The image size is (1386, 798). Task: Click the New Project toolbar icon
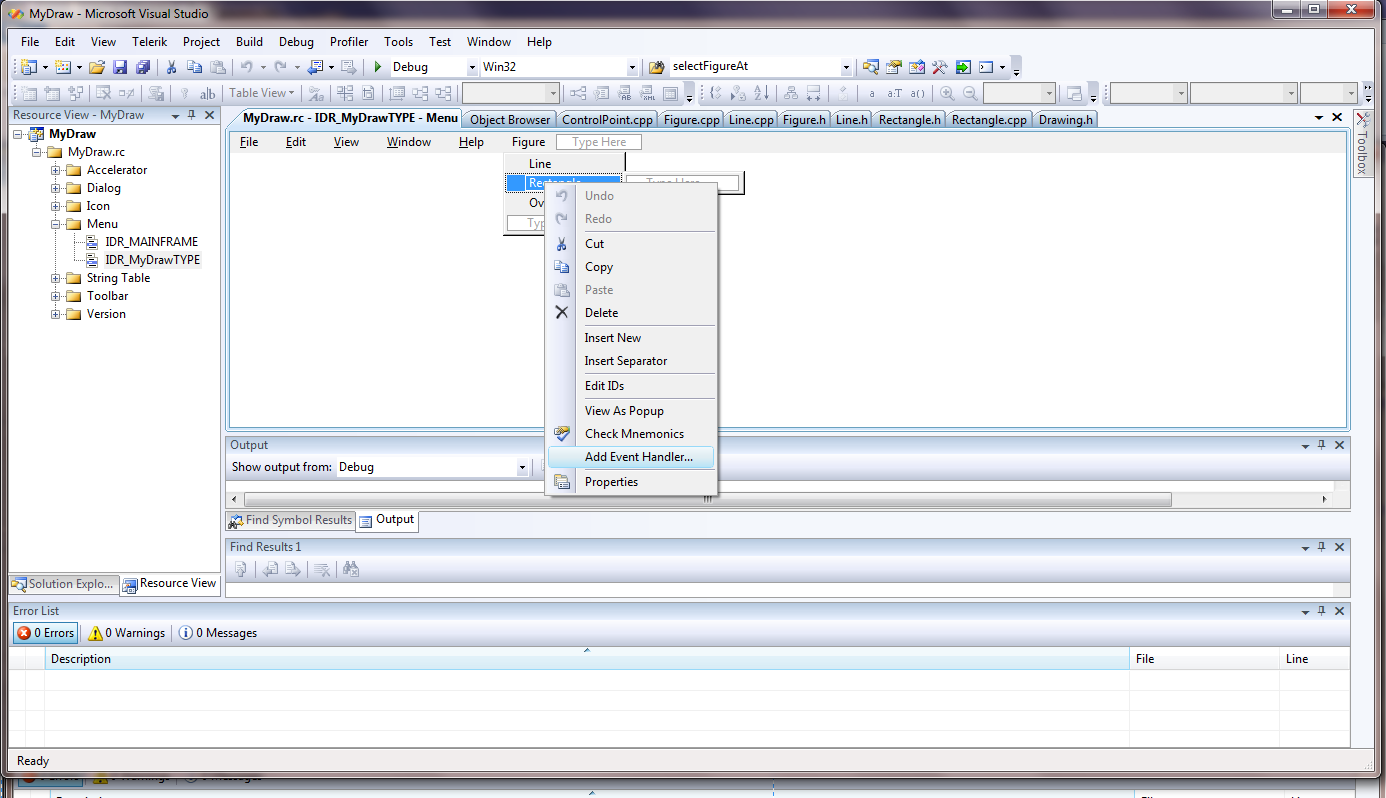tap(28, 67)
